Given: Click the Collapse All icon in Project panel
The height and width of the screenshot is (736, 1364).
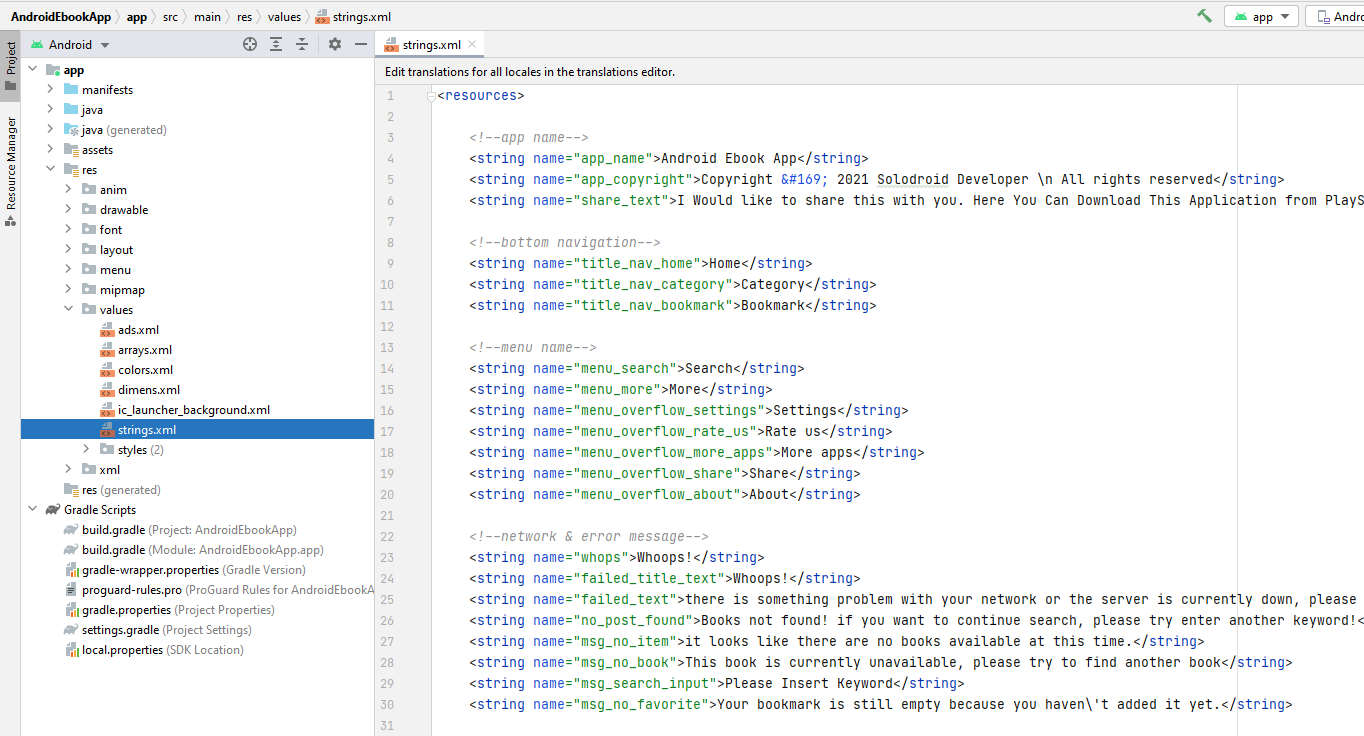Looking at the screenshot, I should [301, 44].
